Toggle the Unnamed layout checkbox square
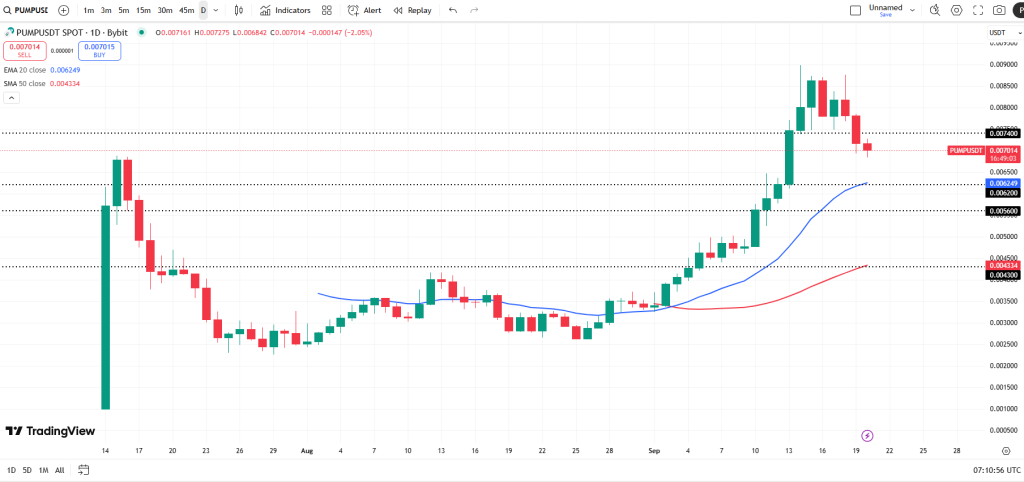 pyautogui.click(x=856, y=10)
